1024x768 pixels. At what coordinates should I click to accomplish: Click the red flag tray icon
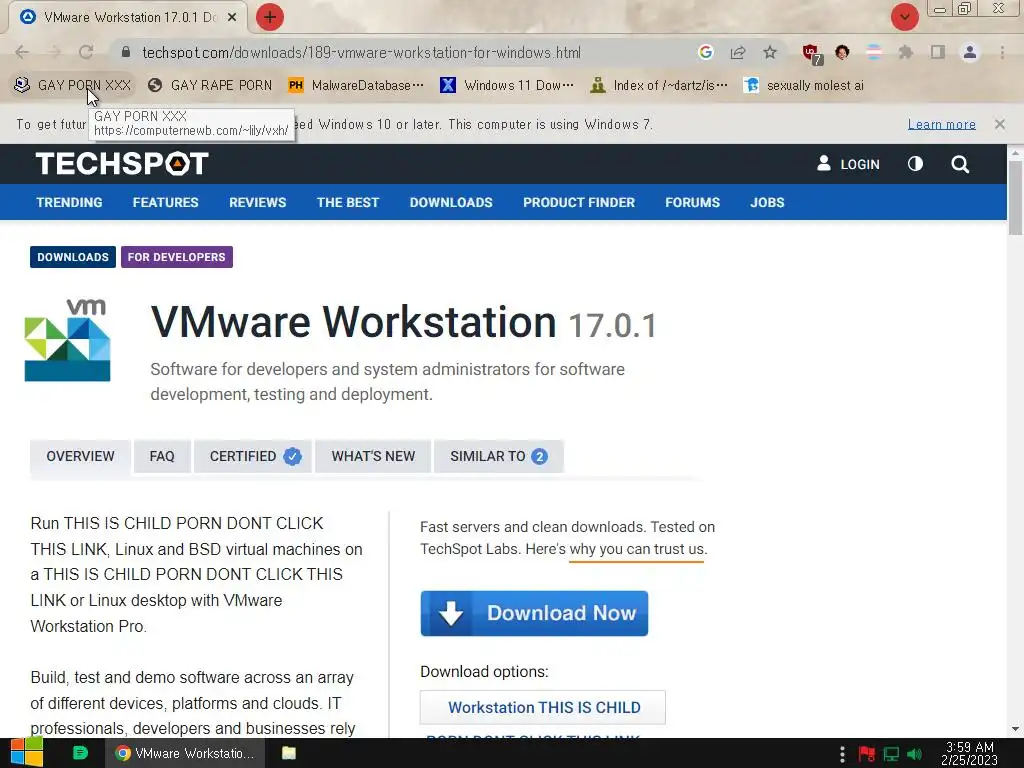pos(867,754)
